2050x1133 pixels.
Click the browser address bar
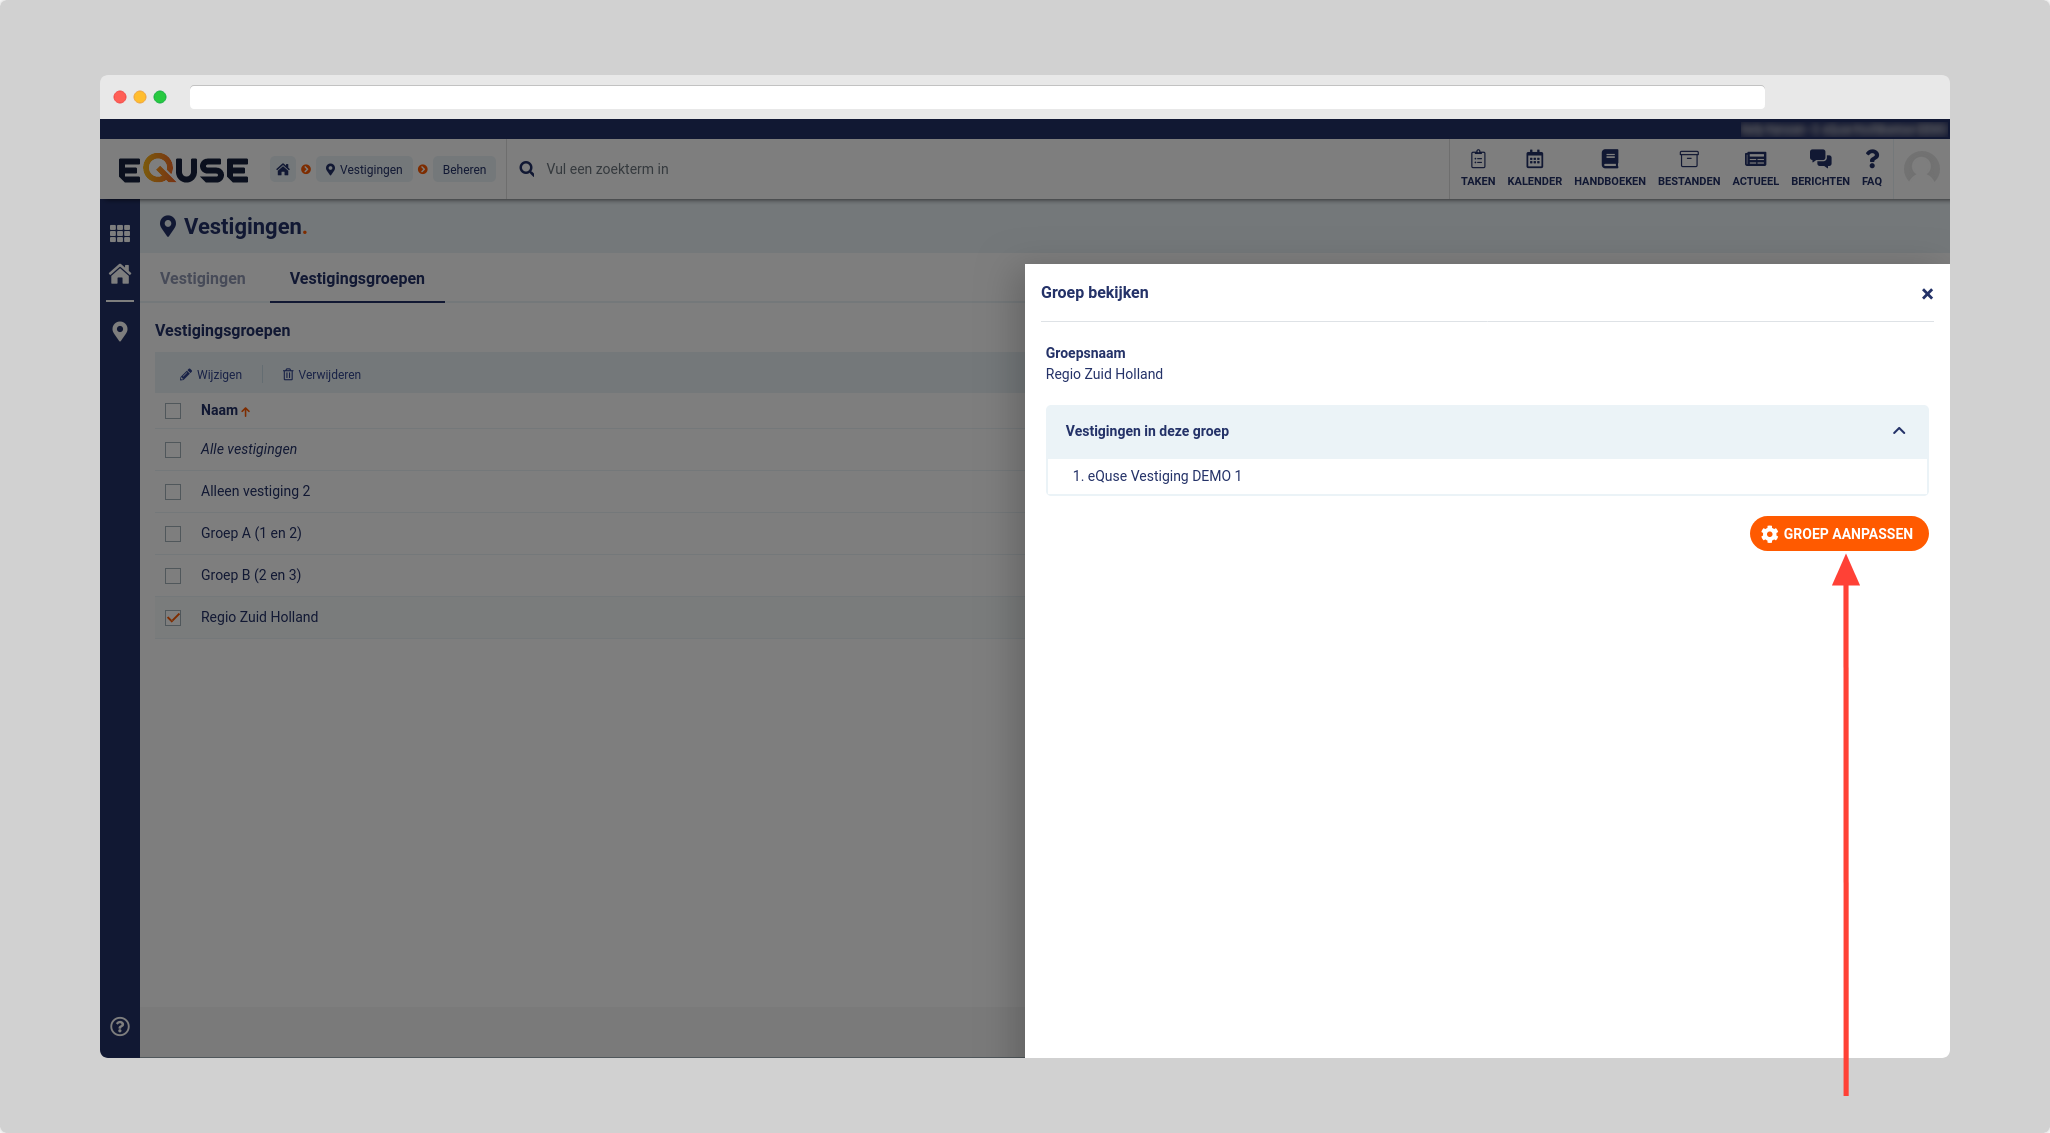coord(977,97)
